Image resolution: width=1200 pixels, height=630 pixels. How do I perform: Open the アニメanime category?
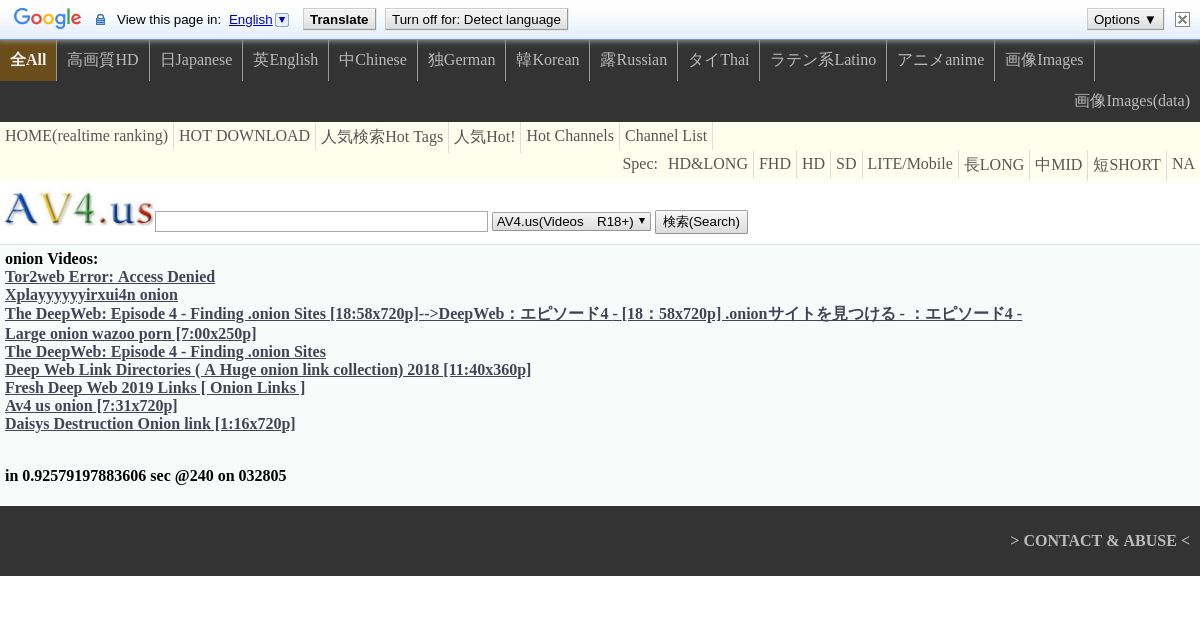click(941, 60)
